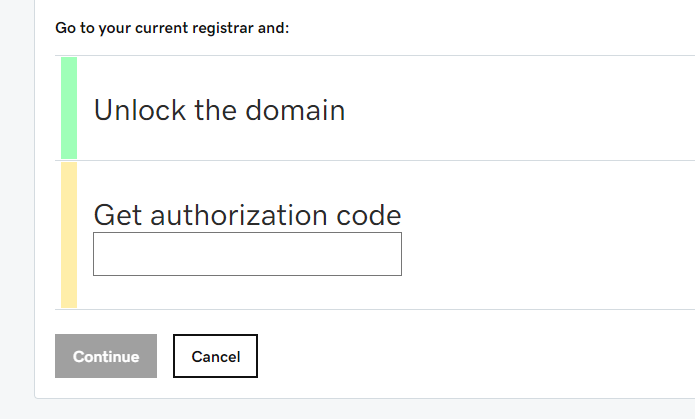Click the 'Get authorization code' heading
The width and height of the screenshot is (695, 419).
[247, 215]
